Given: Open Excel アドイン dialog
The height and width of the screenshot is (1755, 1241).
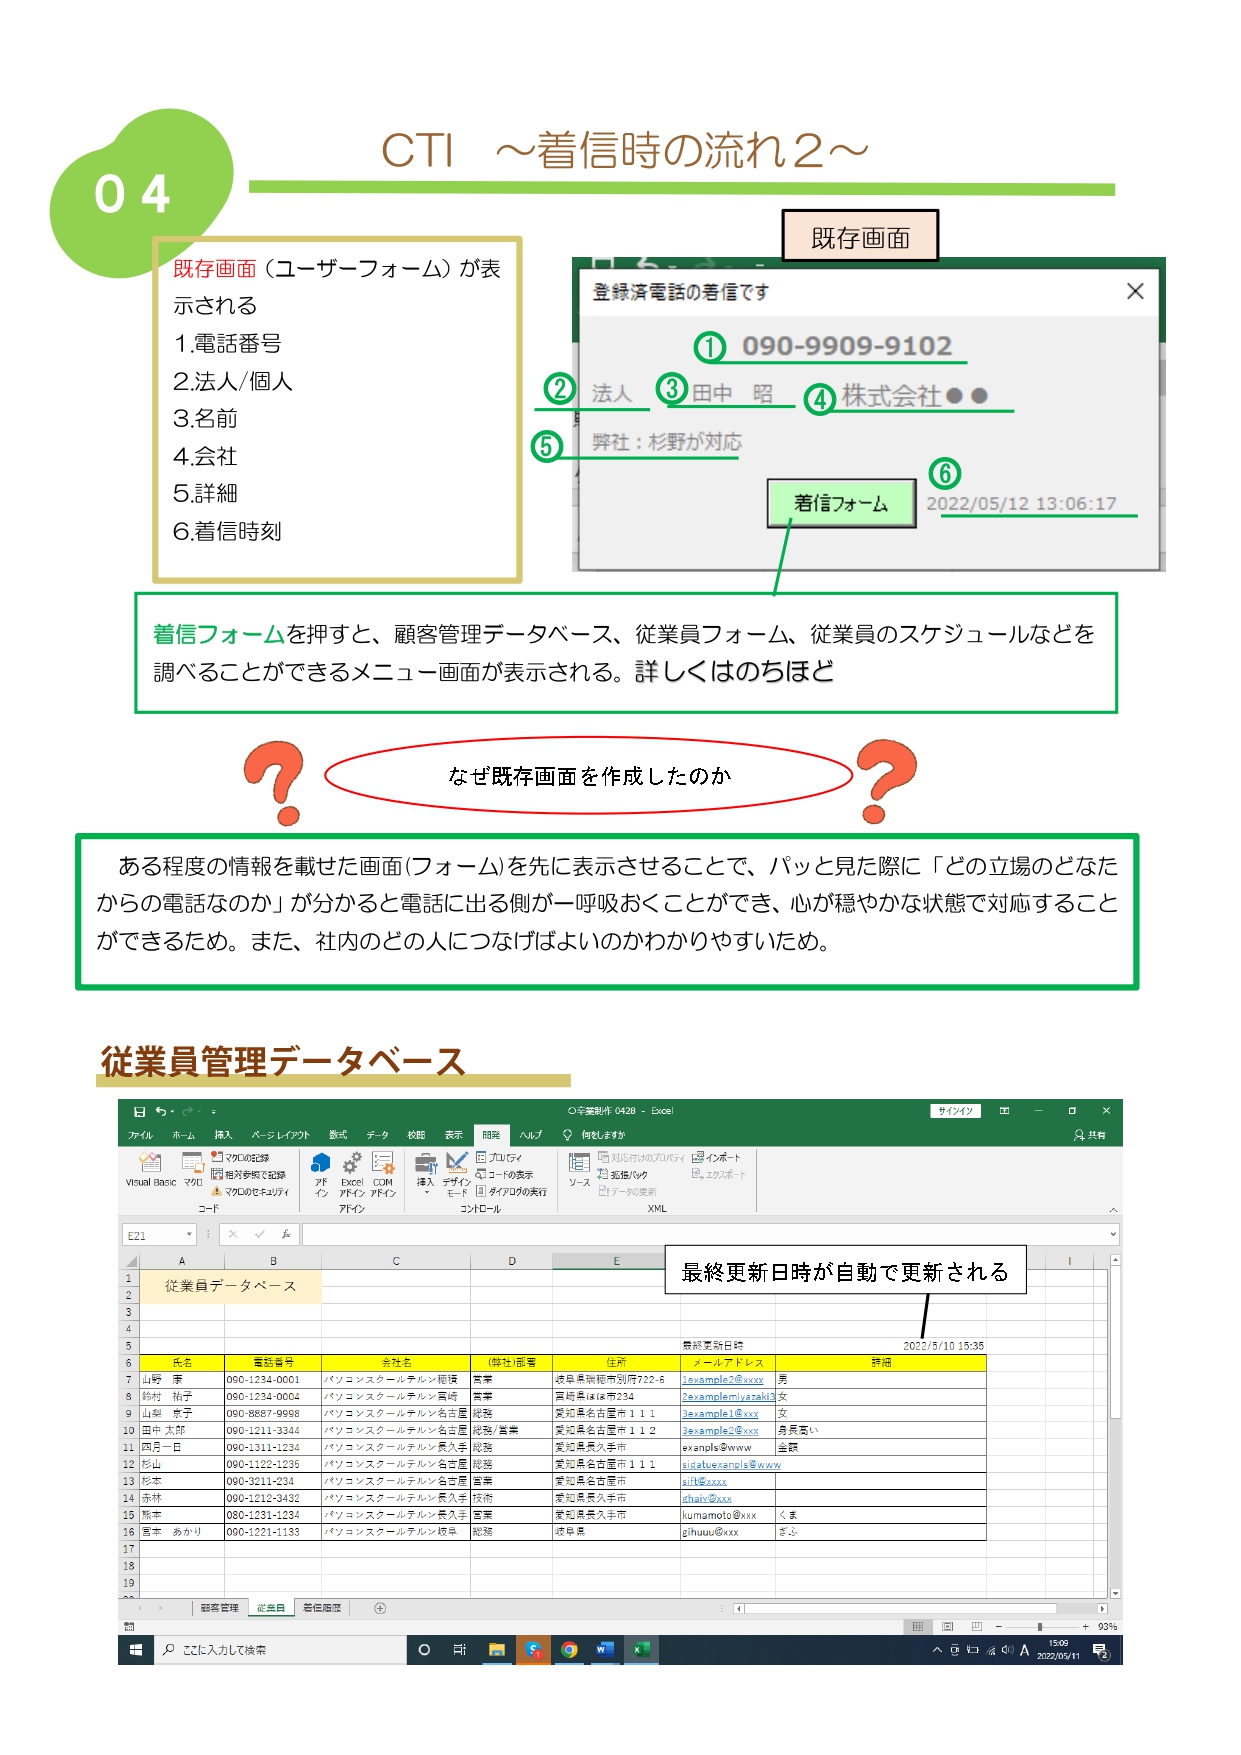Looking at the screenshot, I should click(x=352, y=1170).
